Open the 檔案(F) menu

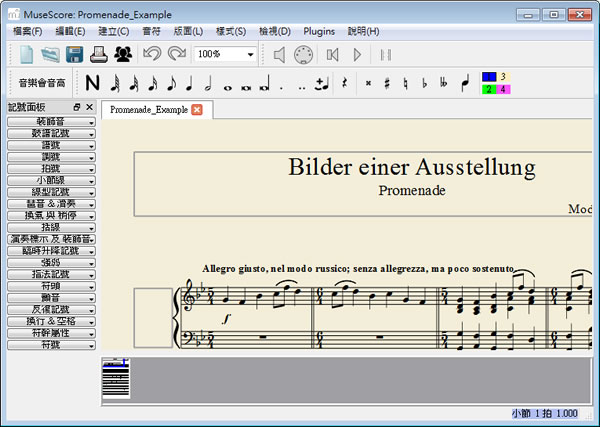(x=28, y=31)
